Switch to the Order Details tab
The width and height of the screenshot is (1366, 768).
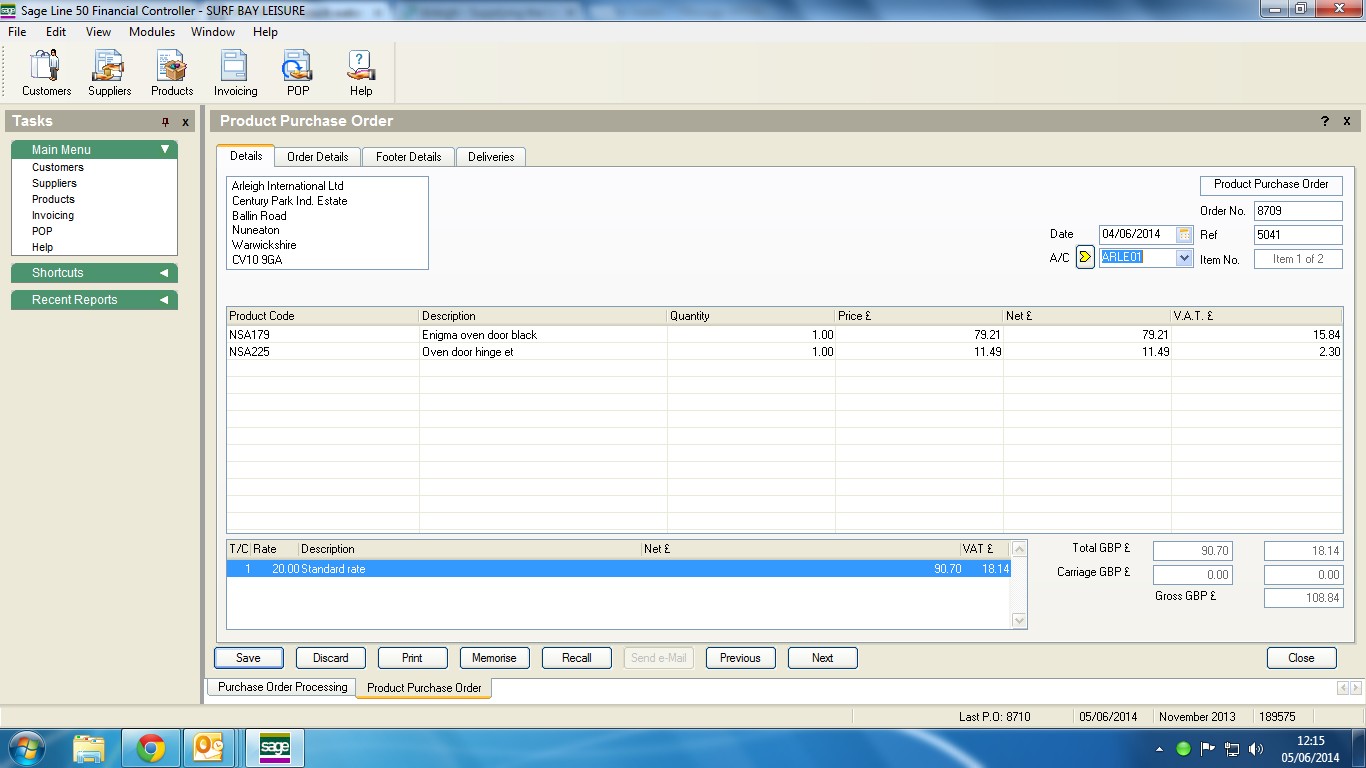pyautogui.click(x=317, y=157)
